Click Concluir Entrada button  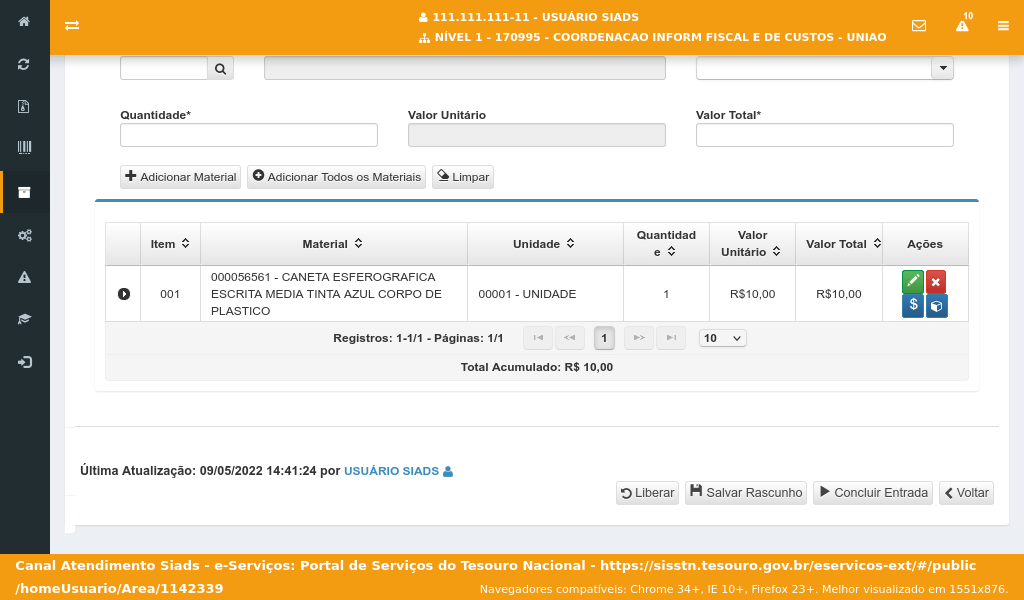click(873, 493)
